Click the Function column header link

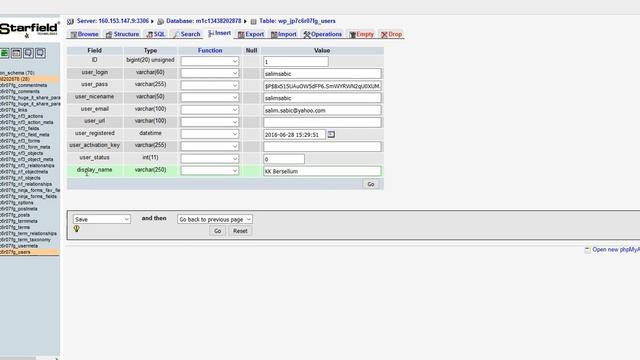point(210,51)
